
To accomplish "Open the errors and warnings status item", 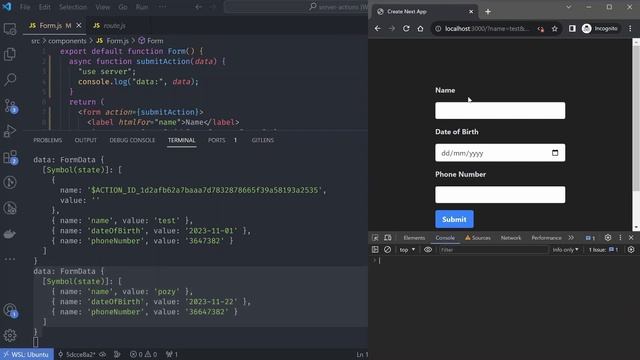I will click(143, 354).
